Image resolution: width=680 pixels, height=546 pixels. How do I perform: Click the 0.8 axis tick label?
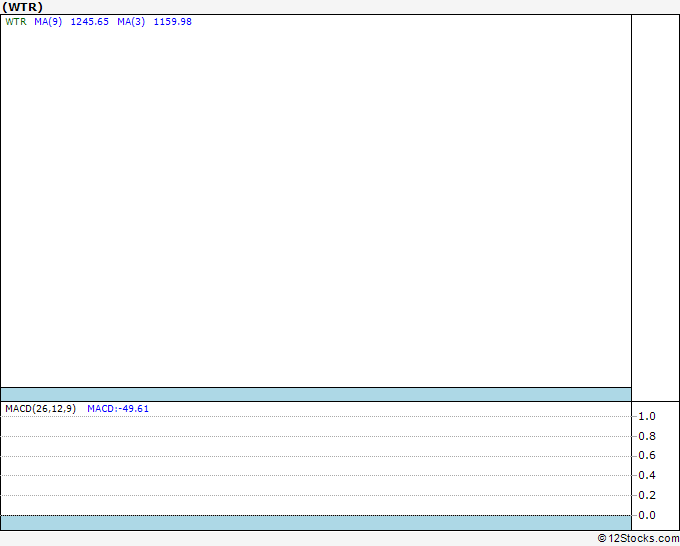click(647, 436)
